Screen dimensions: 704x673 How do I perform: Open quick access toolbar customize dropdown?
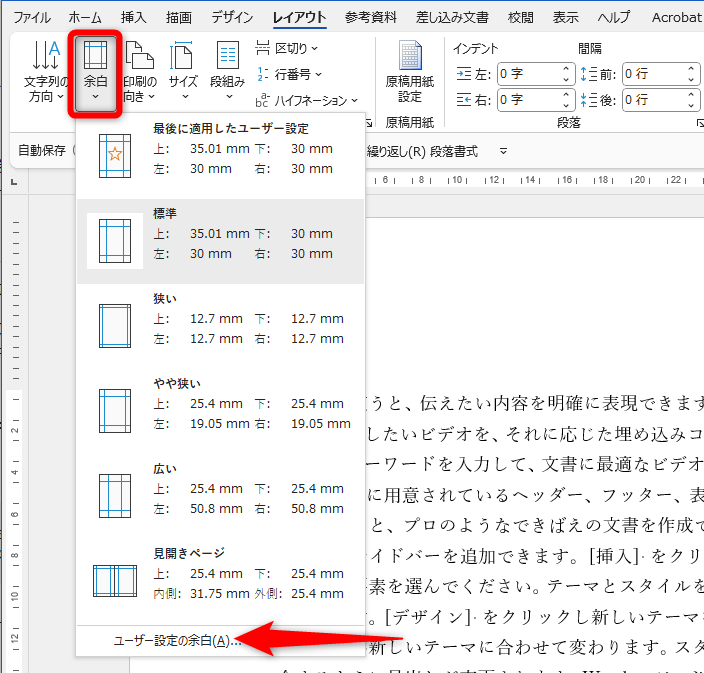click(x=503, y=152)
